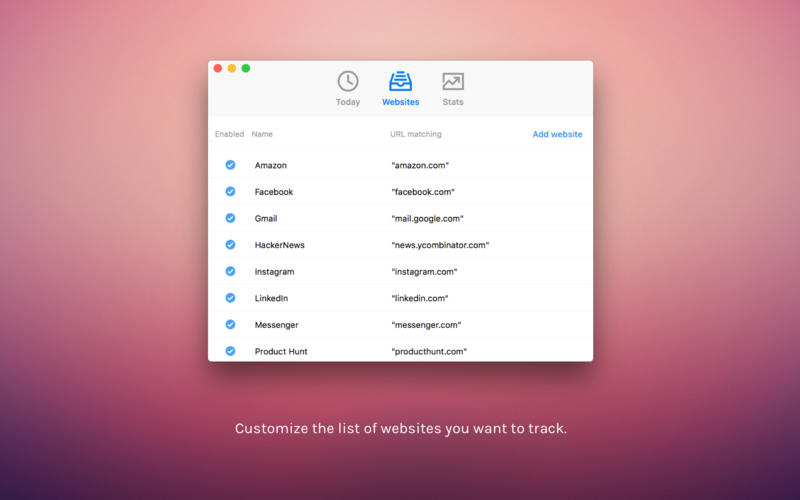Close the window with red button
This screenshot has height=500, width=800.
click(x=218, y=68)
